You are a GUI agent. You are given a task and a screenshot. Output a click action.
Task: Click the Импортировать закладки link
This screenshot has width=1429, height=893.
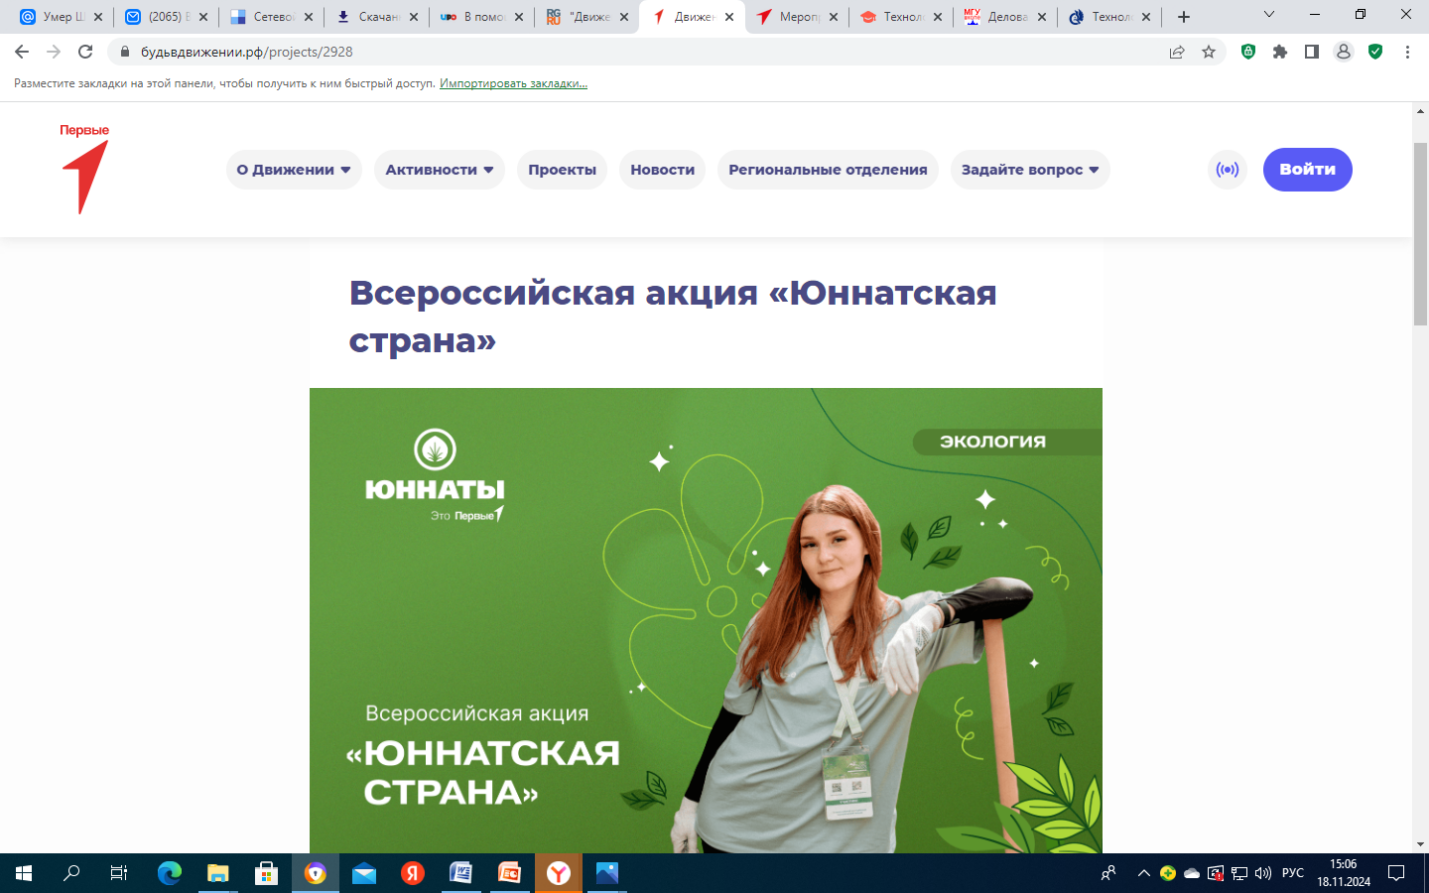pyautogui.click(x=513, y=83)
